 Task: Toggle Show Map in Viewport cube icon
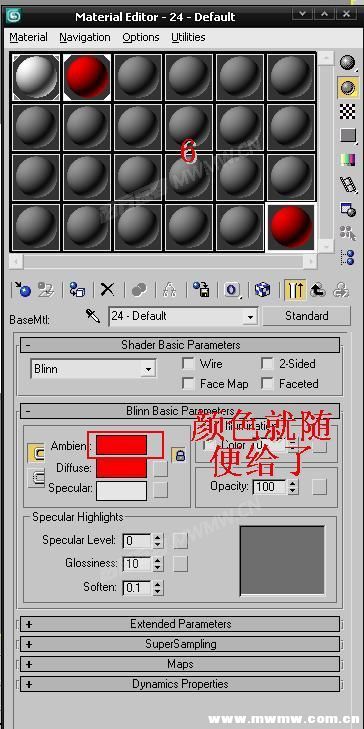click(x=263, y=290)
